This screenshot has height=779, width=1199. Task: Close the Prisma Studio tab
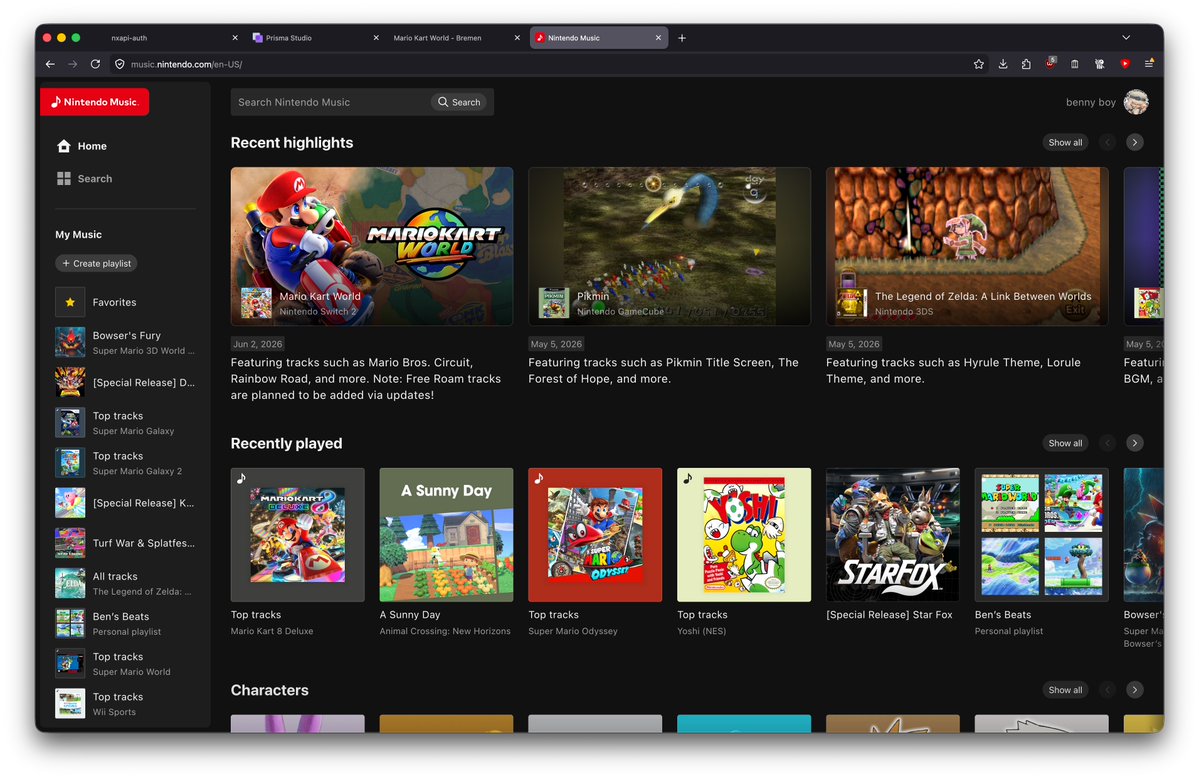click(x=376, y=37)
